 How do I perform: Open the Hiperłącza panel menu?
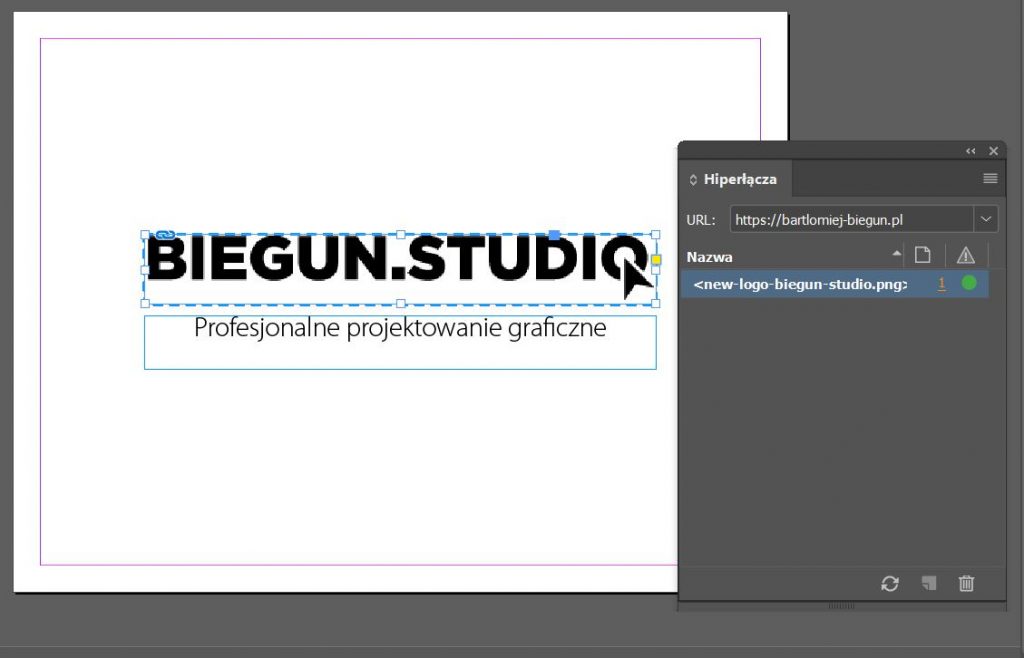(990, 178)
